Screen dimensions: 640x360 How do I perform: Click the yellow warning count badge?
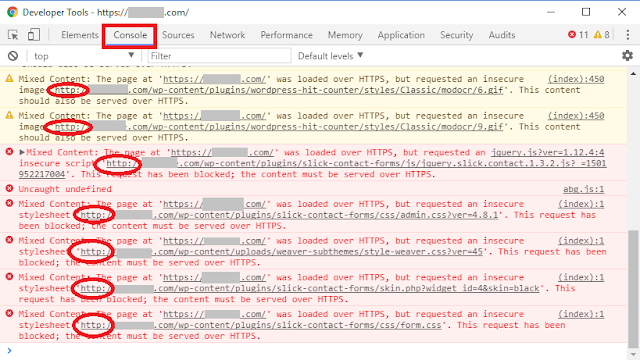point(602,35)
